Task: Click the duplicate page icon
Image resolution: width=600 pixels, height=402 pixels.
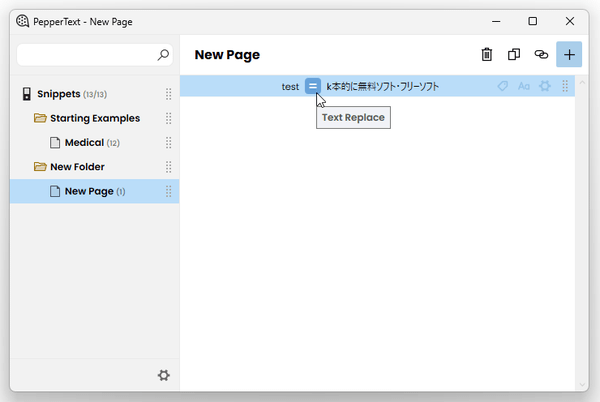Action: [514, 55]
